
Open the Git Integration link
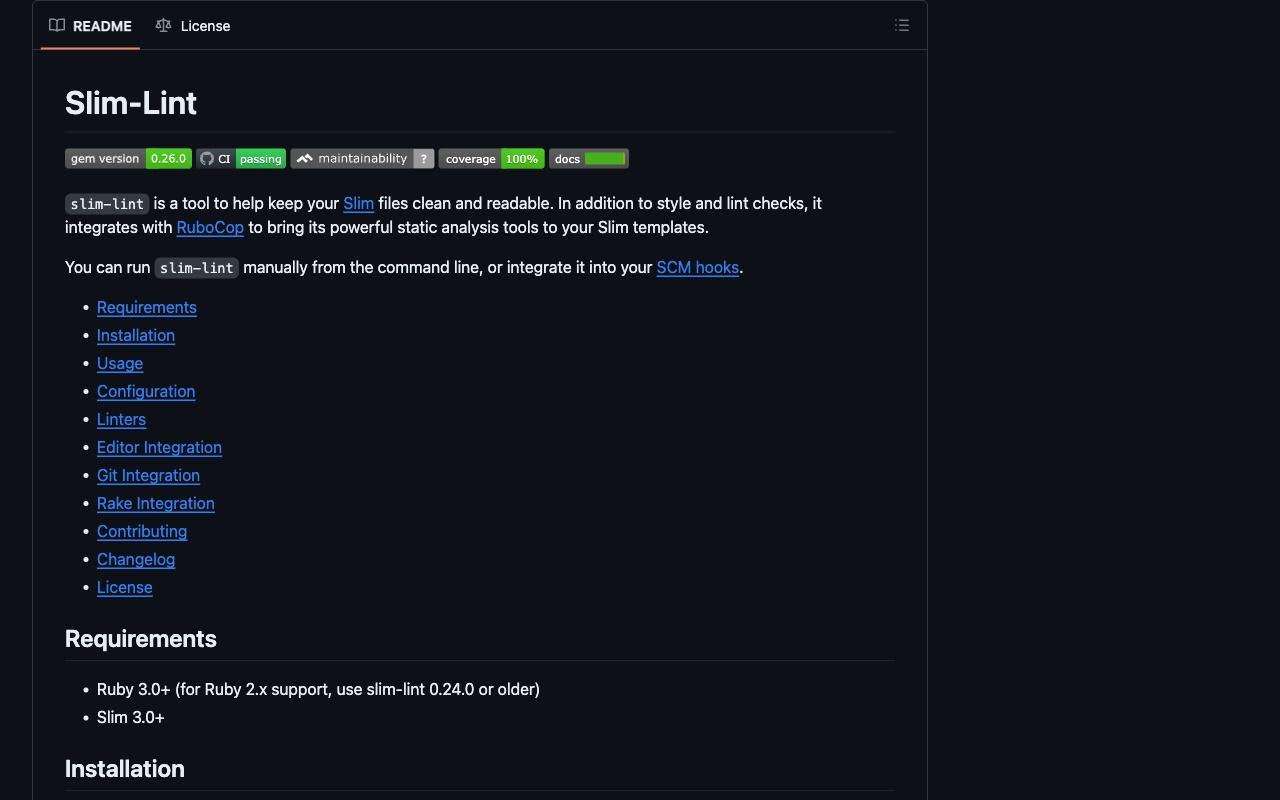[148, 475]
